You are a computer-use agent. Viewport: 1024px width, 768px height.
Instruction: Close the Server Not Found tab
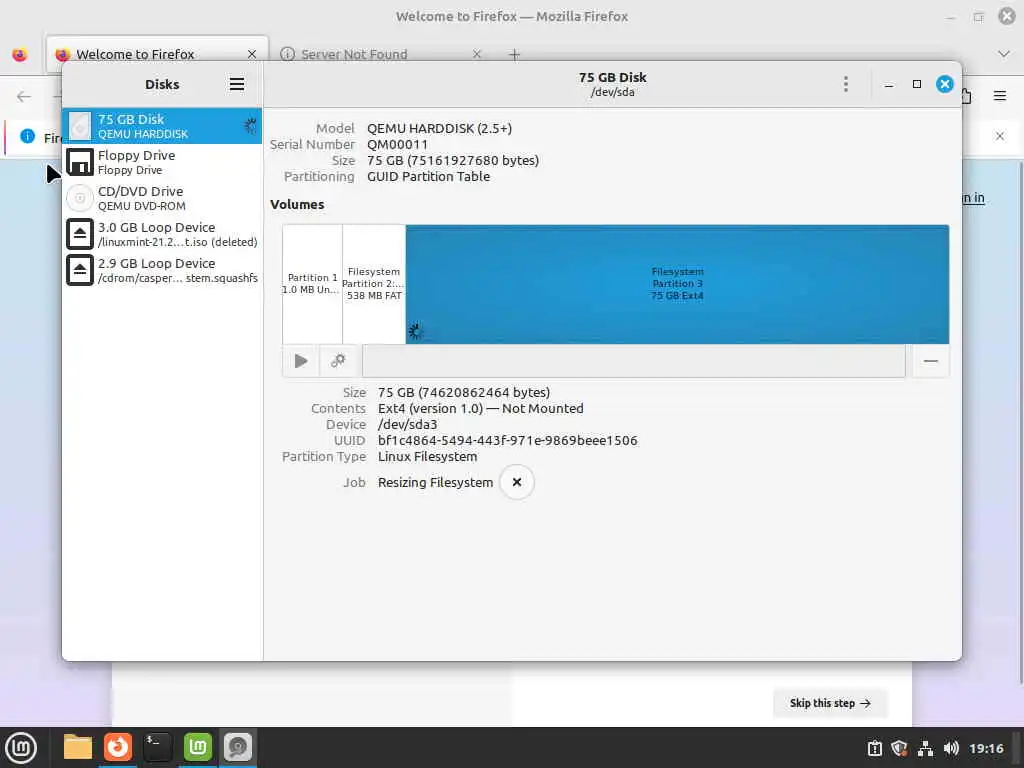(x=477, y=54)
